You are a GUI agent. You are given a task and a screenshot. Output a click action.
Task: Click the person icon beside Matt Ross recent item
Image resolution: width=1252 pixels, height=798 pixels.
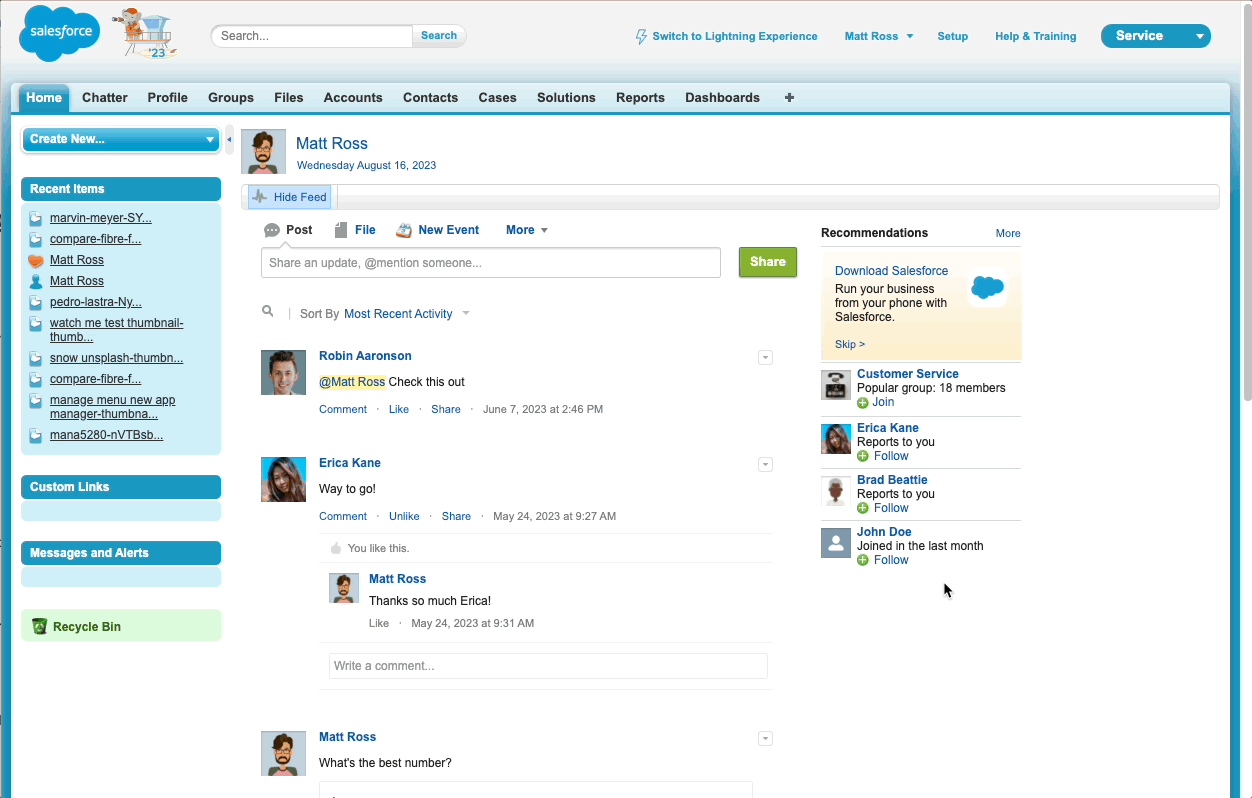(36, 281)
